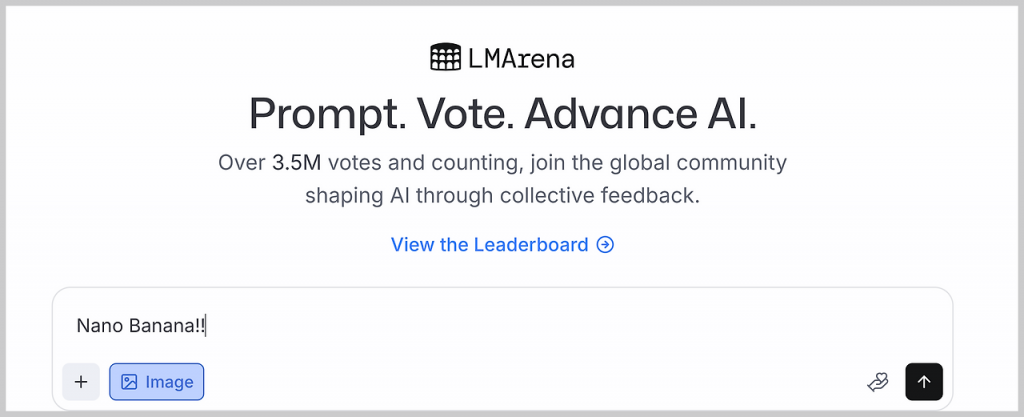1024x417 pixels.
Task: Click Advance AI in the headline
Action: (x=640, y=113)
